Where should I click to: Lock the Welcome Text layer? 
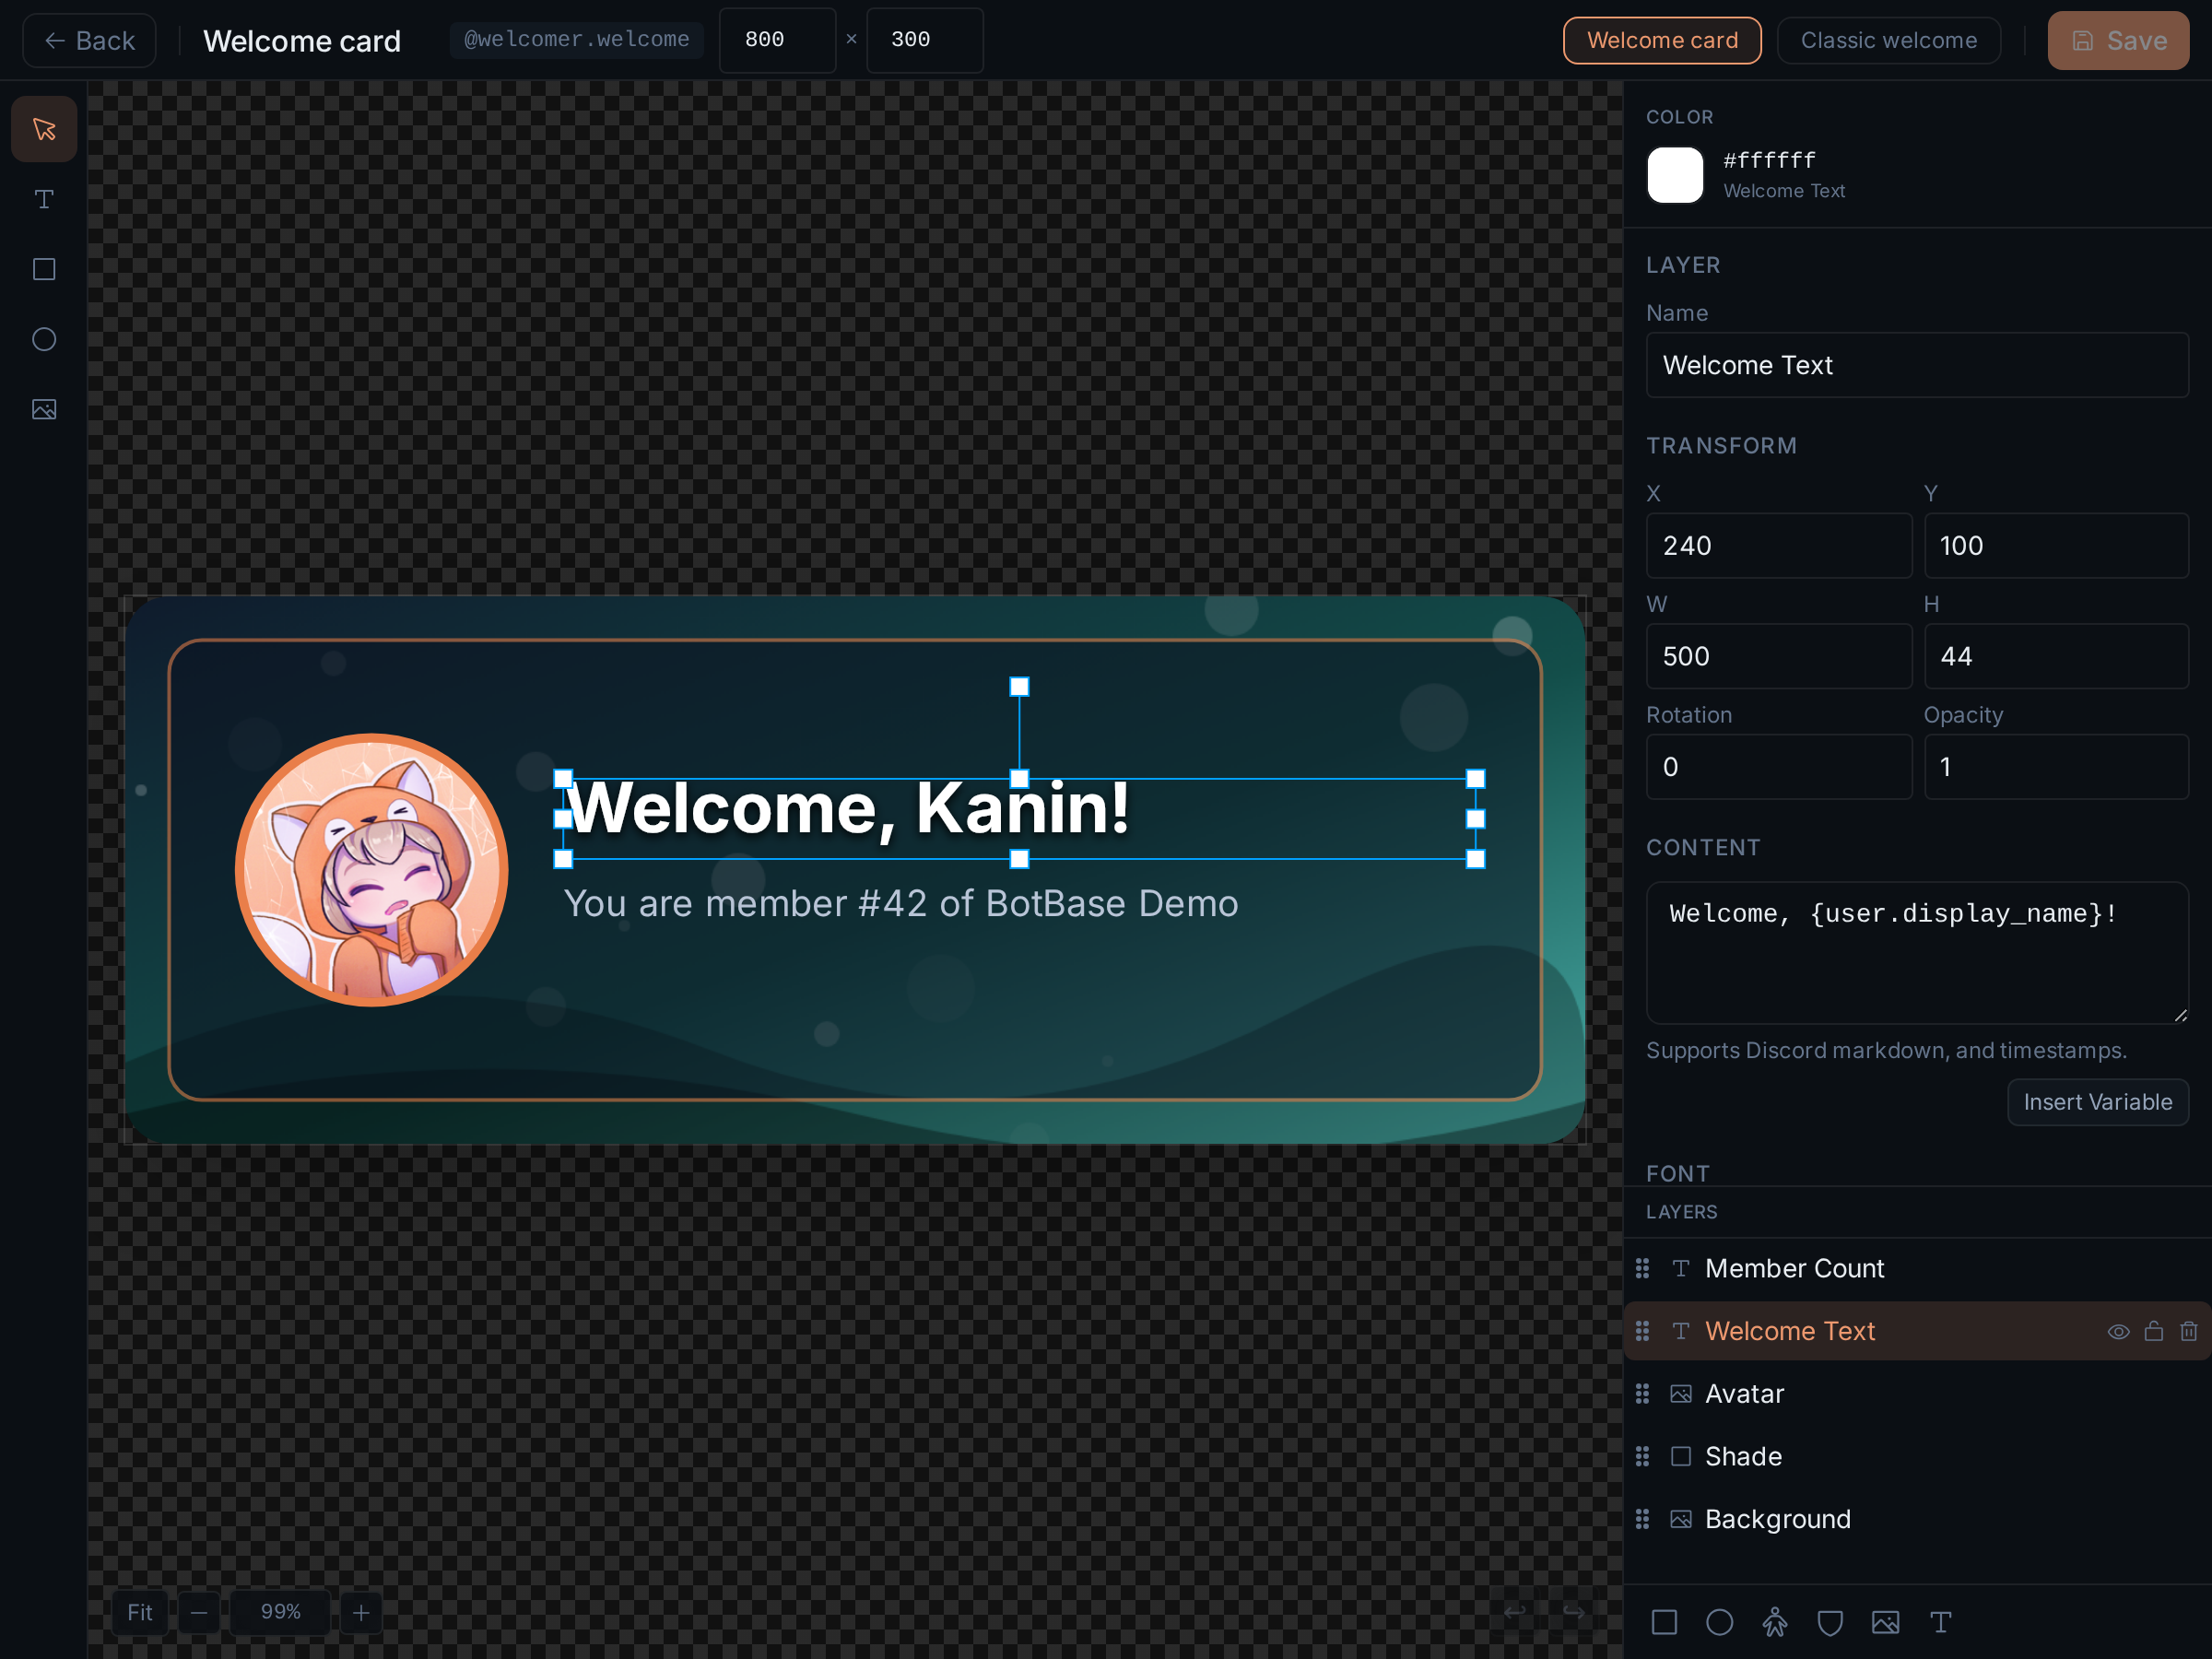coord(2154,1331)
